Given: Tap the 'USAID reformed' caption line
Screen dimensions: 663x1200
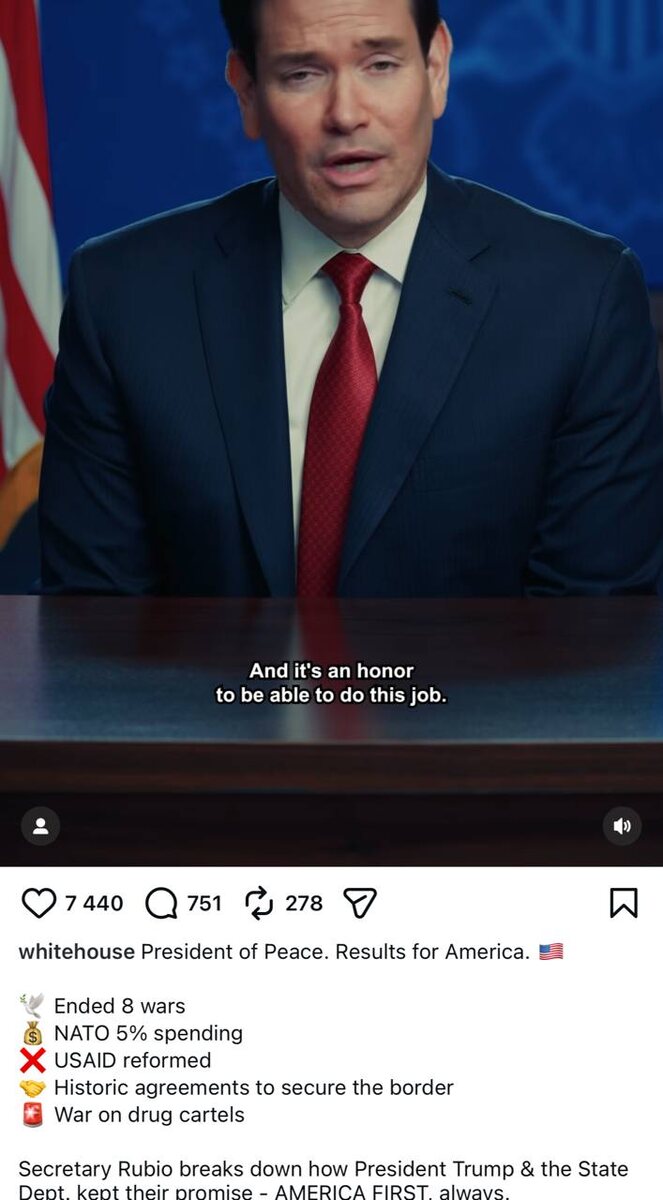Looking at the screenshot, I should [132, 1060].
